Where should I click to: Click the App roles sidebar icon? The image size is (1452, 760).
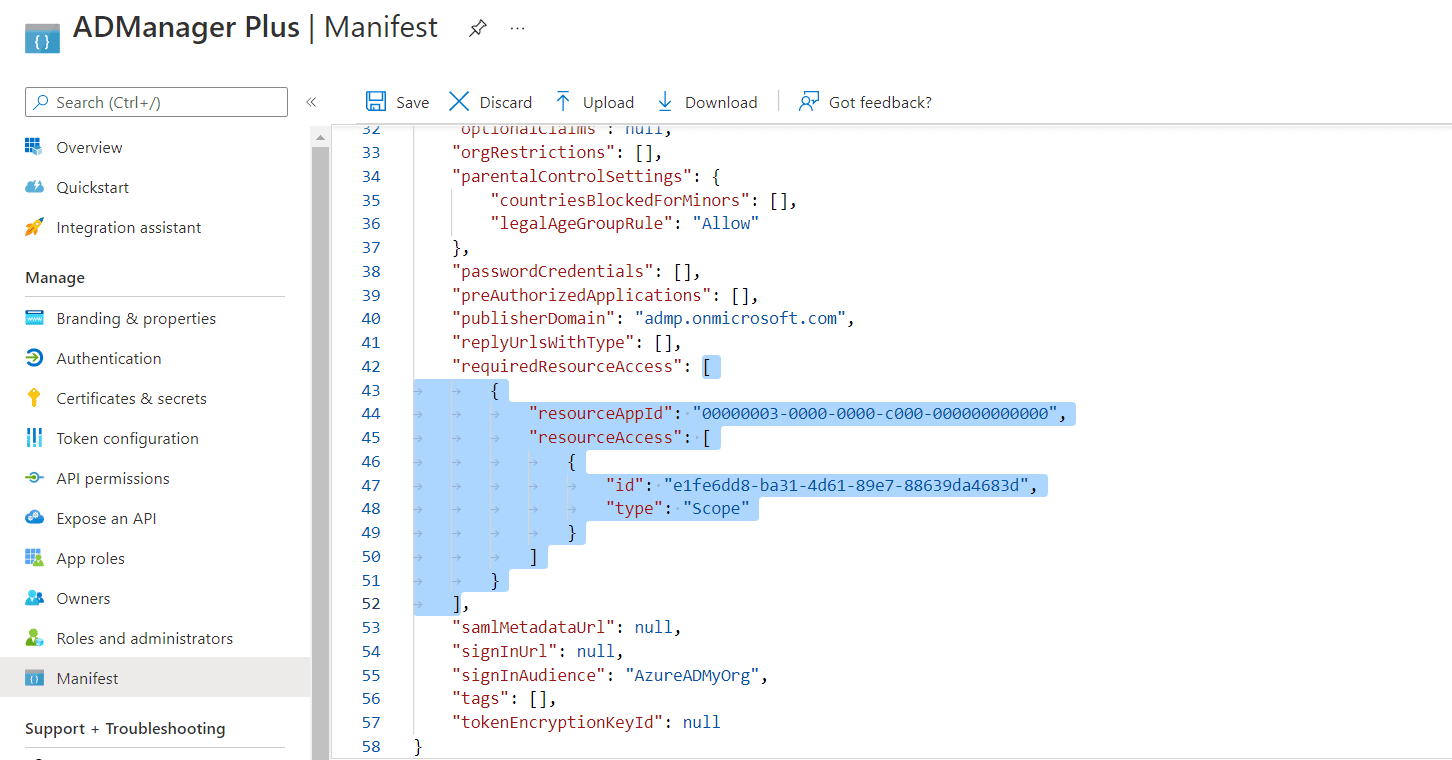33,558
